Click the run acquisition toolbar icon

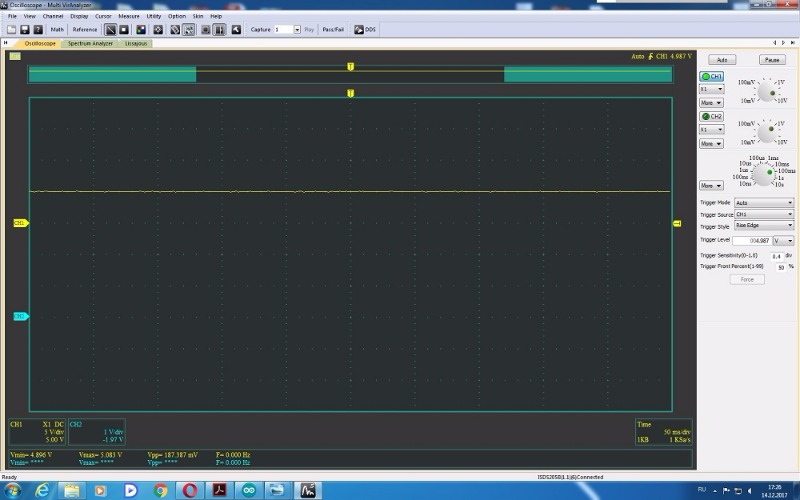coord(110,30)
